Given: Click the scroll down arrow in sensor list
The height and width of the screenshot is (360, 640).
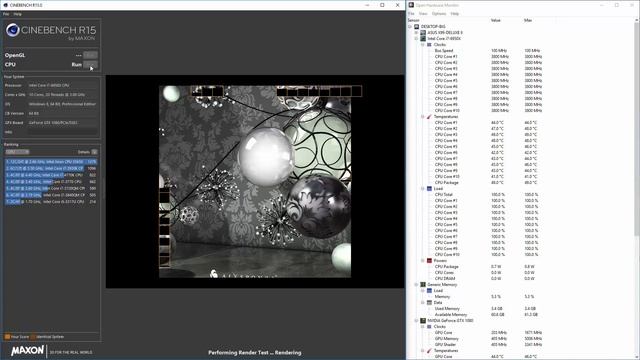Looking at the screenshot, I should [x=637, y=356].
